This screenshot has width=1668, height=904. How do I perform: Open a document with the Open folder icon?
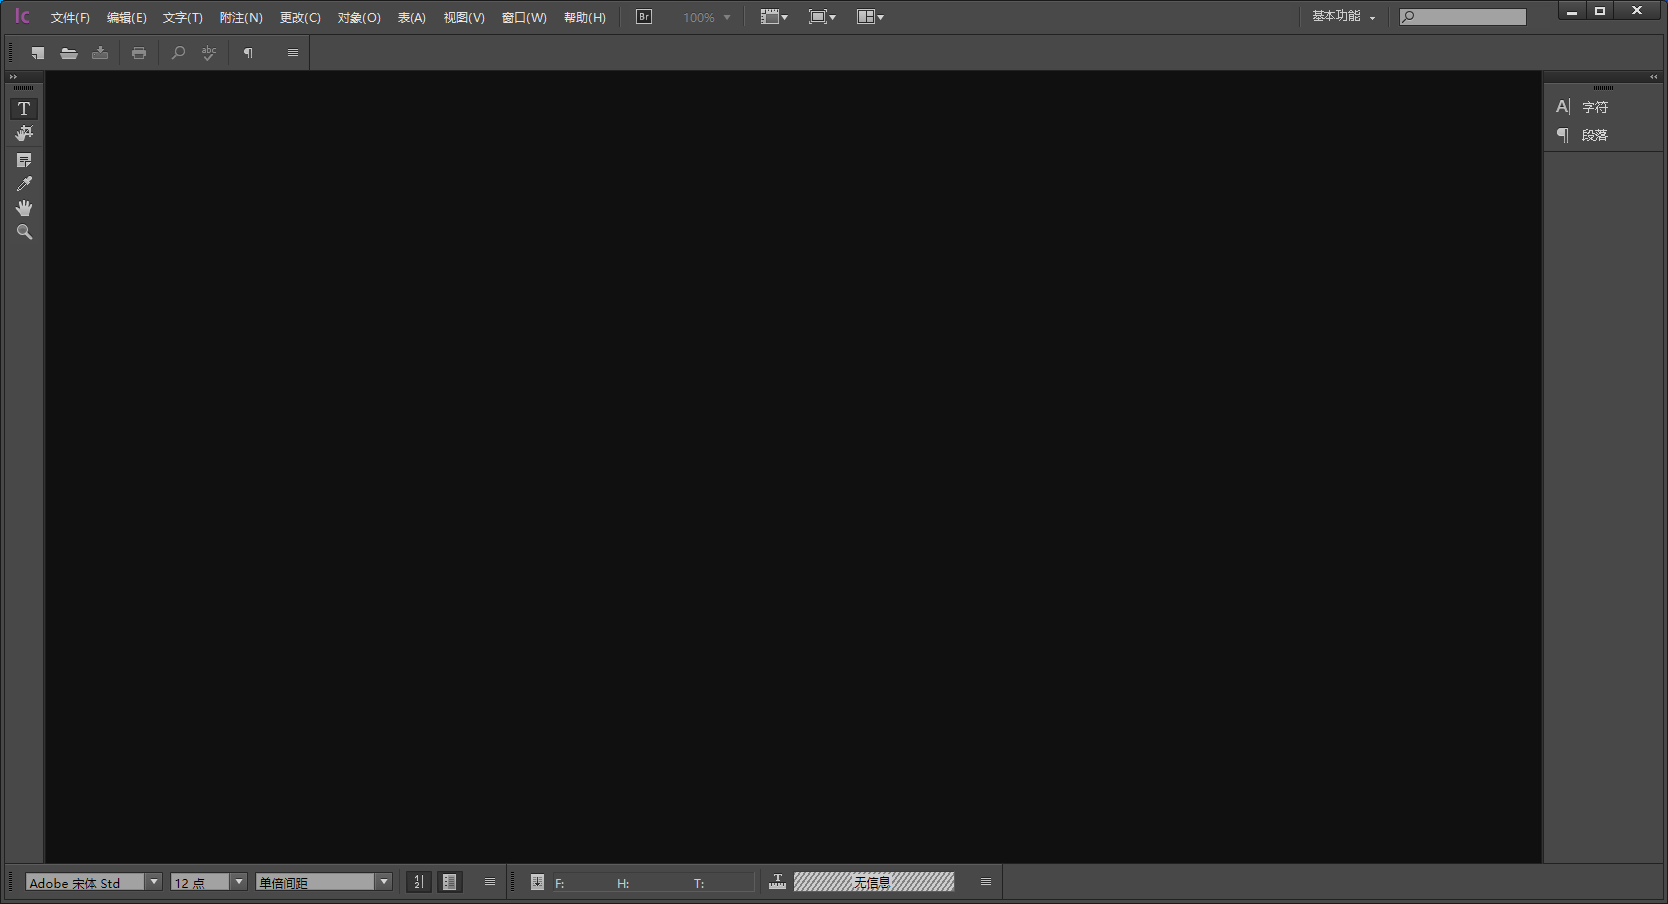[x=69, y=53]
